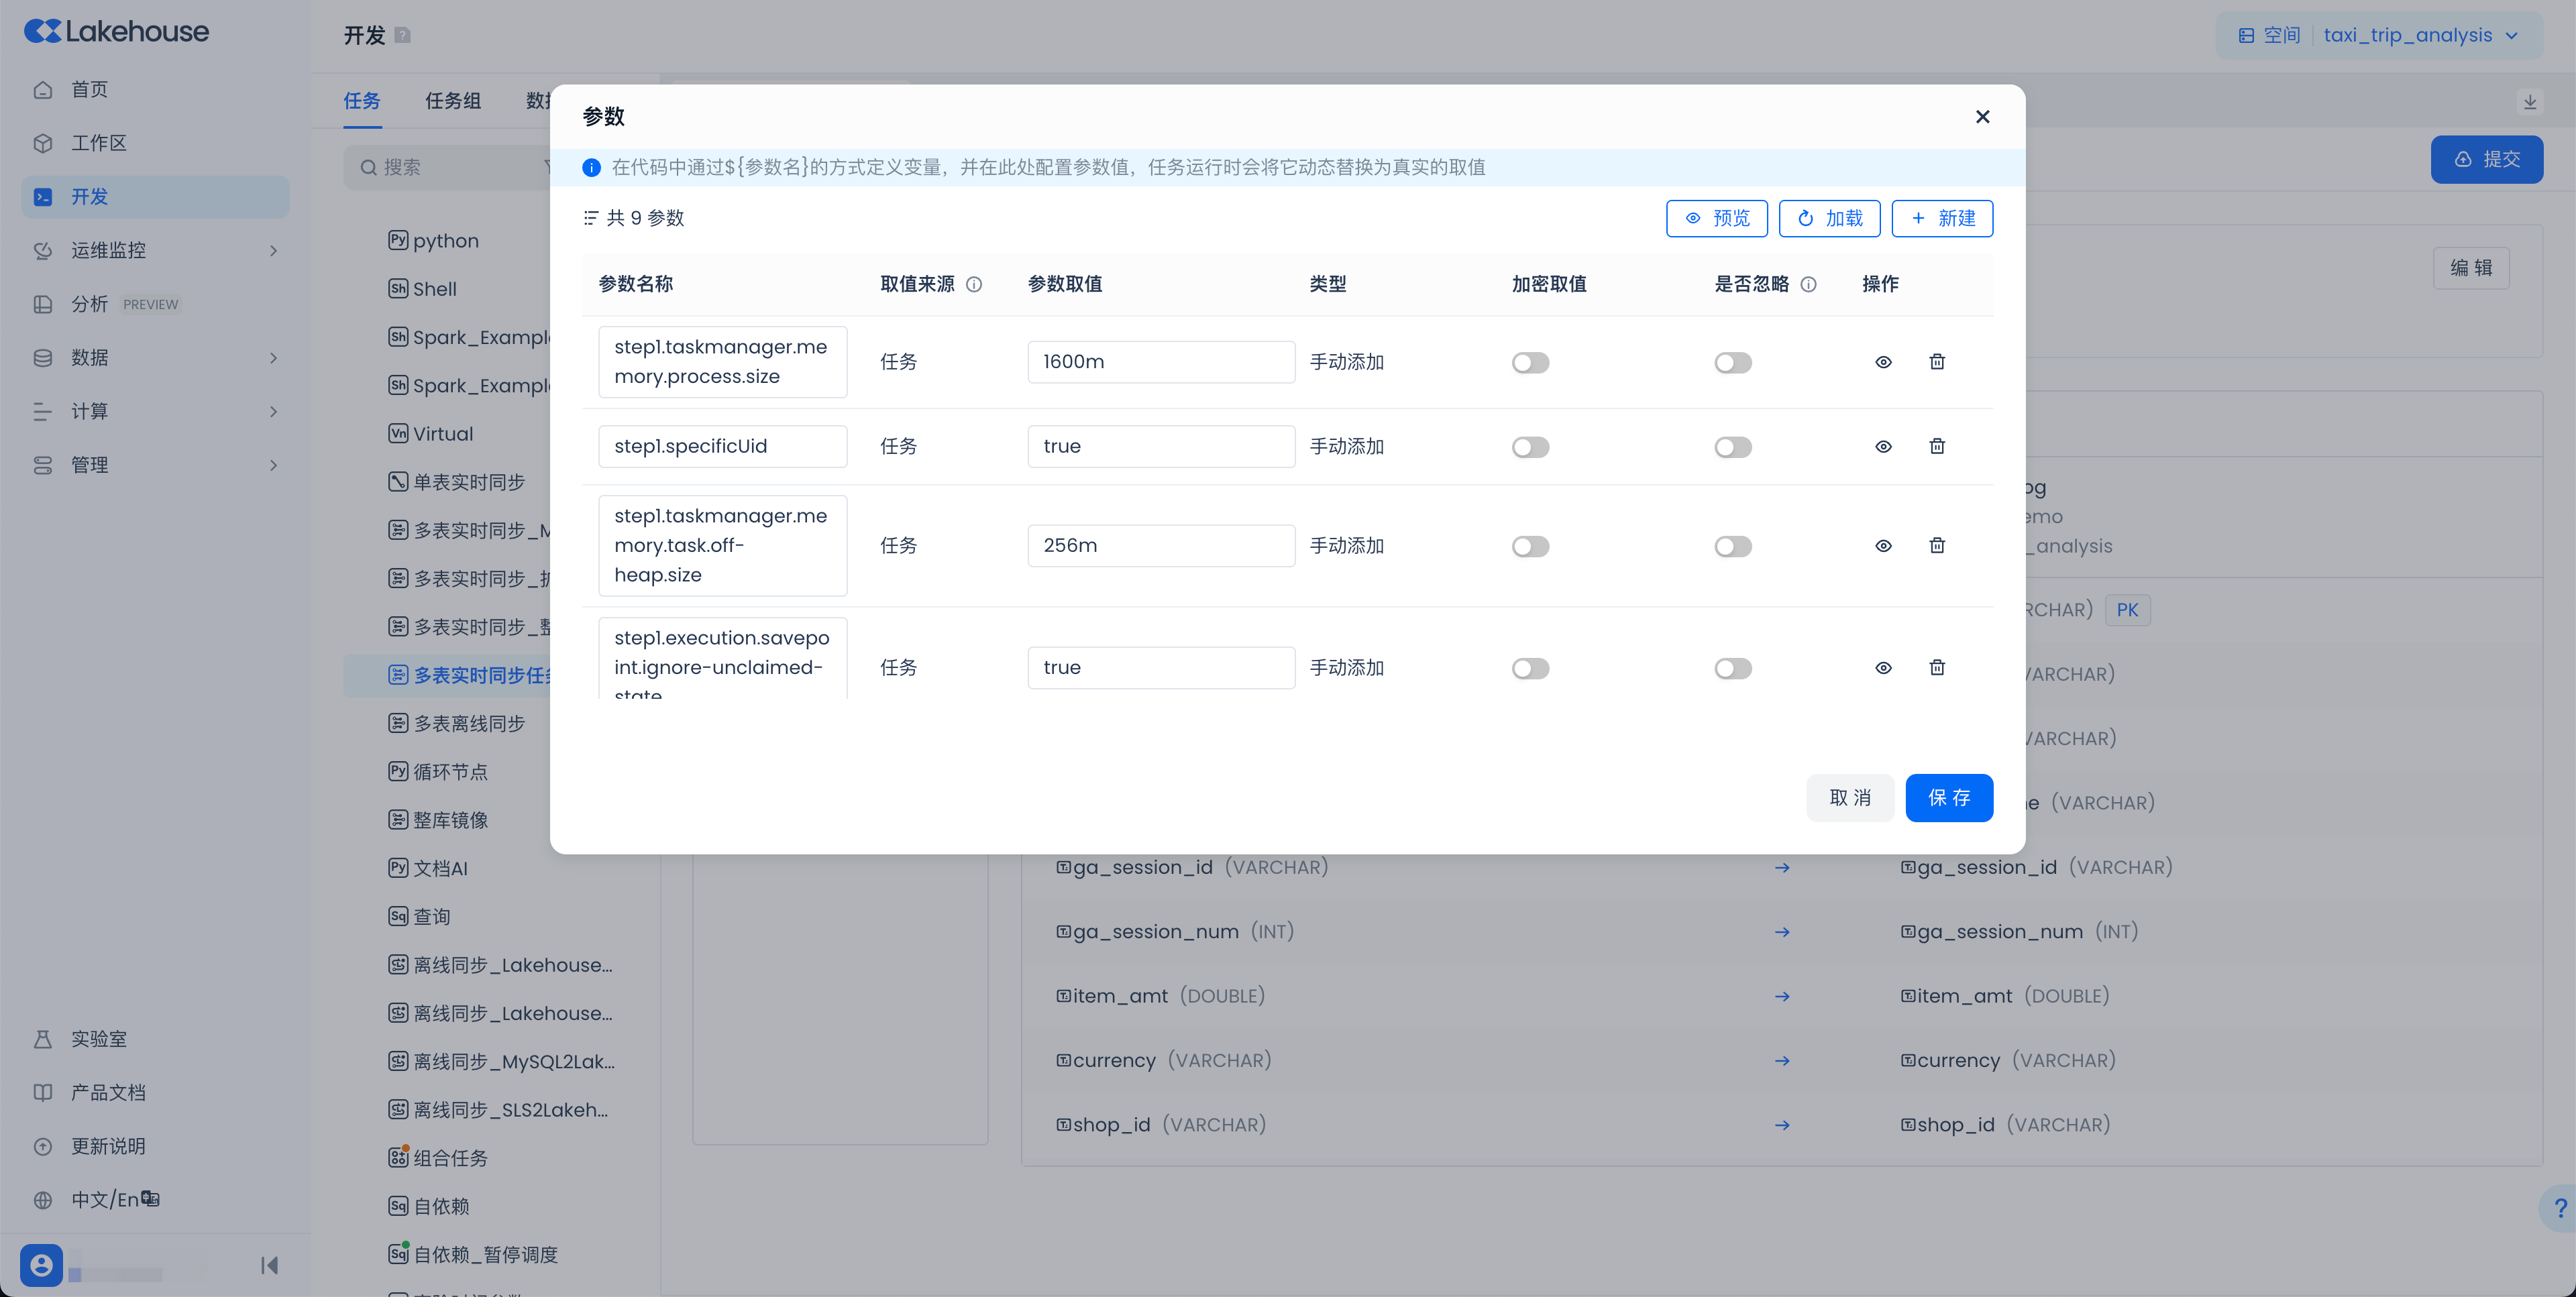Click info icon next to 取值来源 header
2576x1297 pixels.
pyautogui.click(x=974, y=284)
